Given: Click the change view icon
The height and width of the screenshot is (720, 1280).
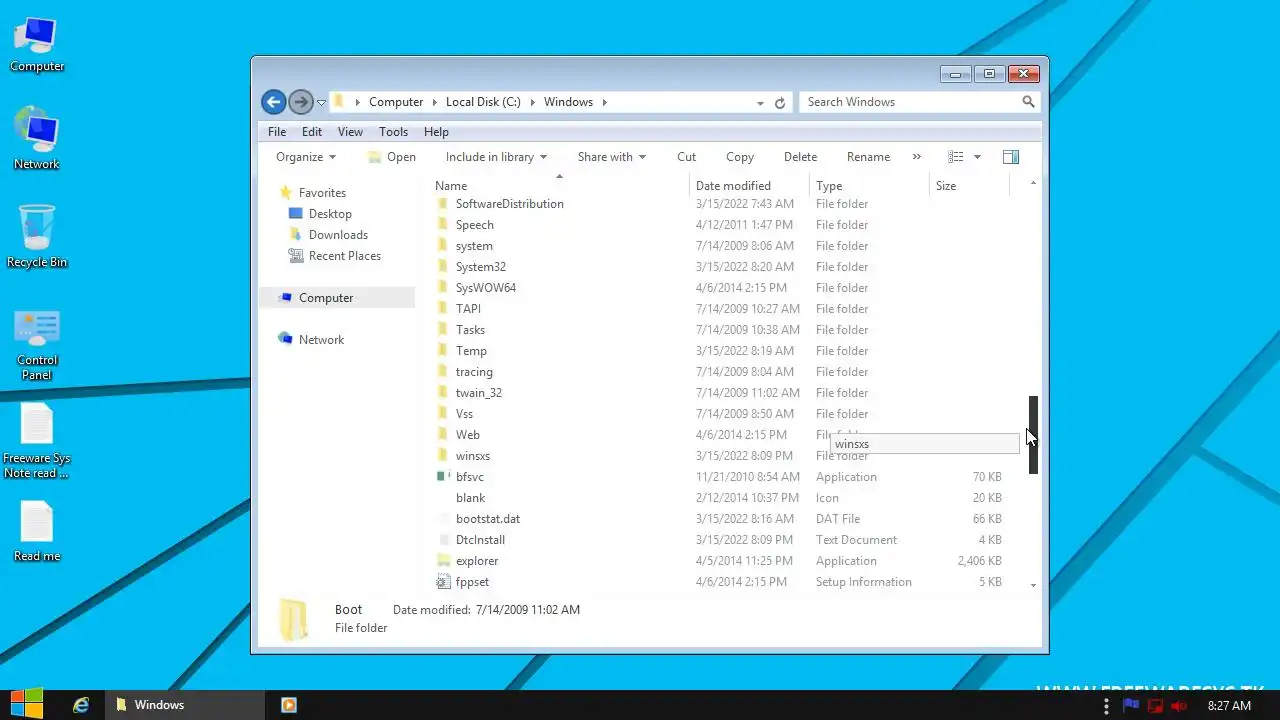Looking at the screenshot, I should (x=956, y=157).
